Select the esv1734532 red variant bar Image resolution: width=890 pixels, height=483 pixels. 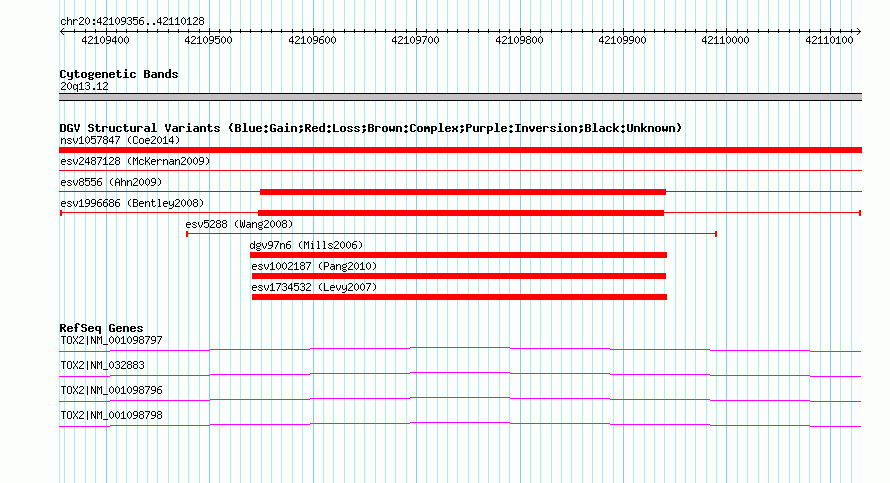(459, 297)
